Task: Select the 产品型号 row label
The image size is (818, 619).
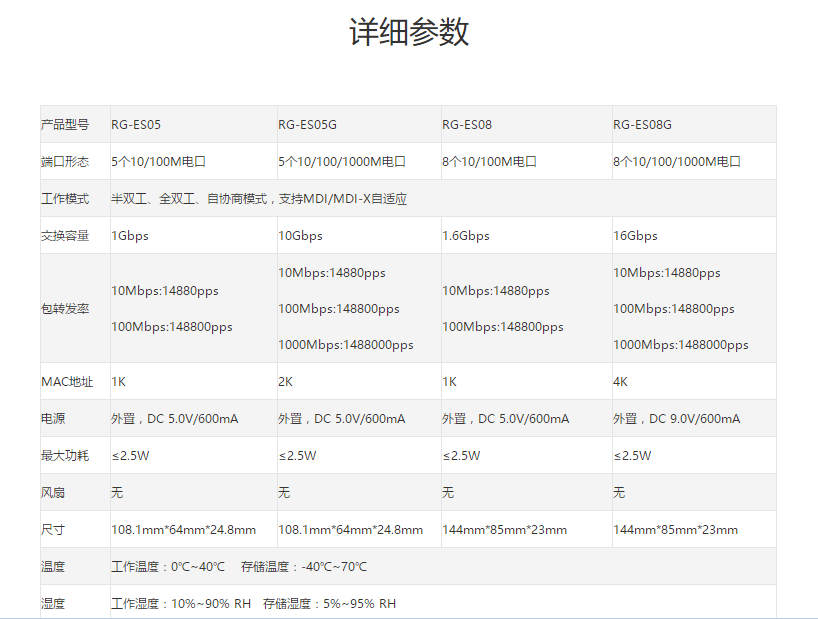Action: 65,125
